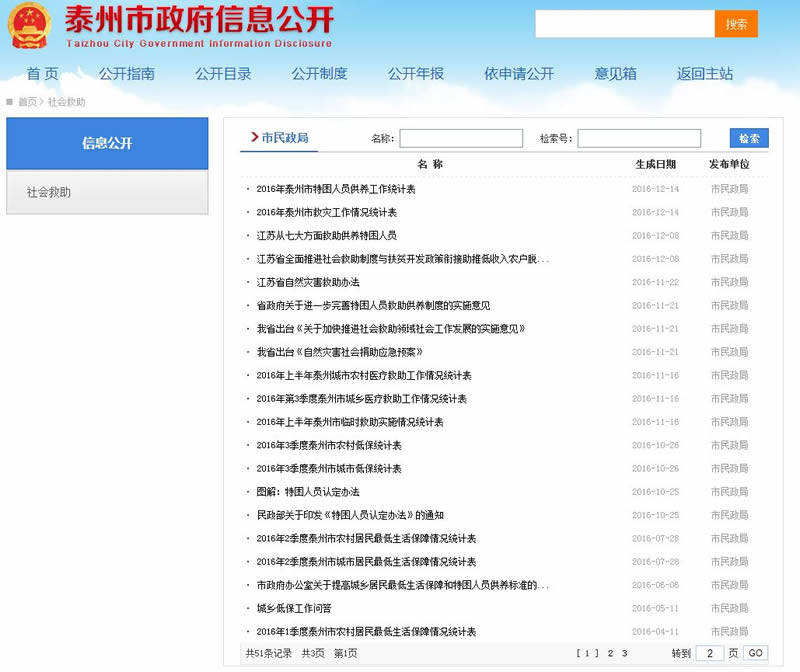Click the breadcrumb home icon
The image size is (800, 672).
[10, 102]
